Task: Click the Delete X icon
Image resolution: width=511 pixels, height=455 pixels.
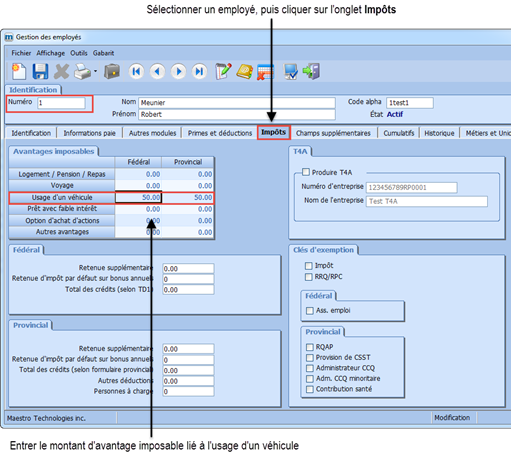Action: pyautogui.click(x=61, y=72)
